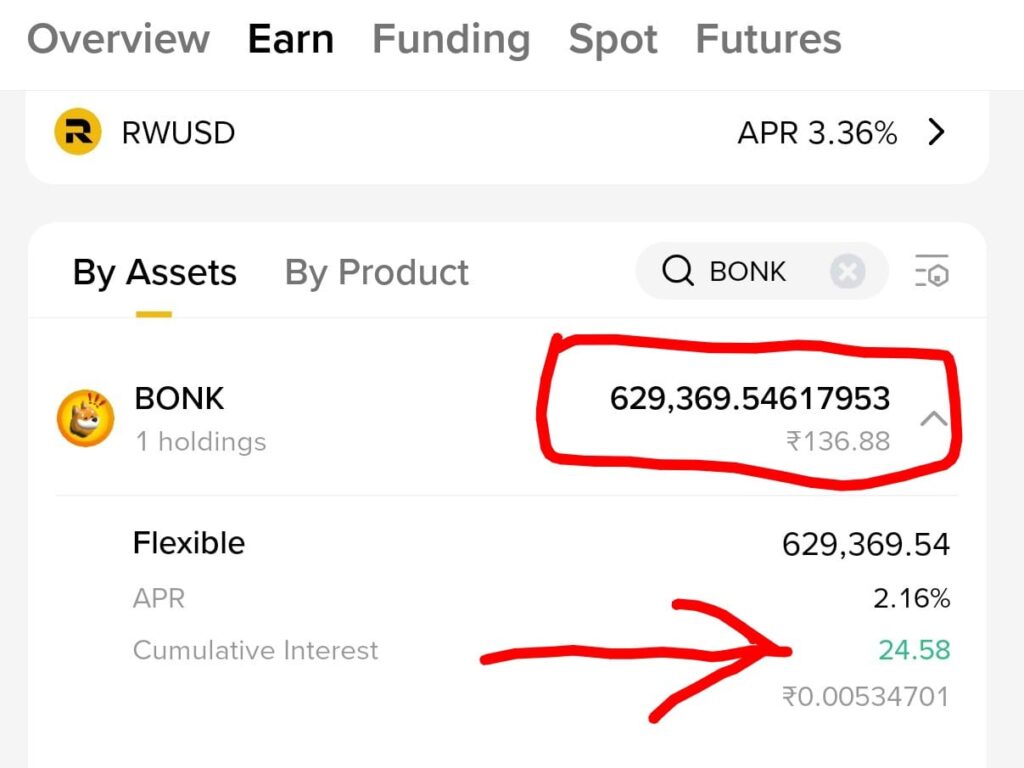Click the BONK 1 holdings label
1024x768 pixels.
pos(200,441)
